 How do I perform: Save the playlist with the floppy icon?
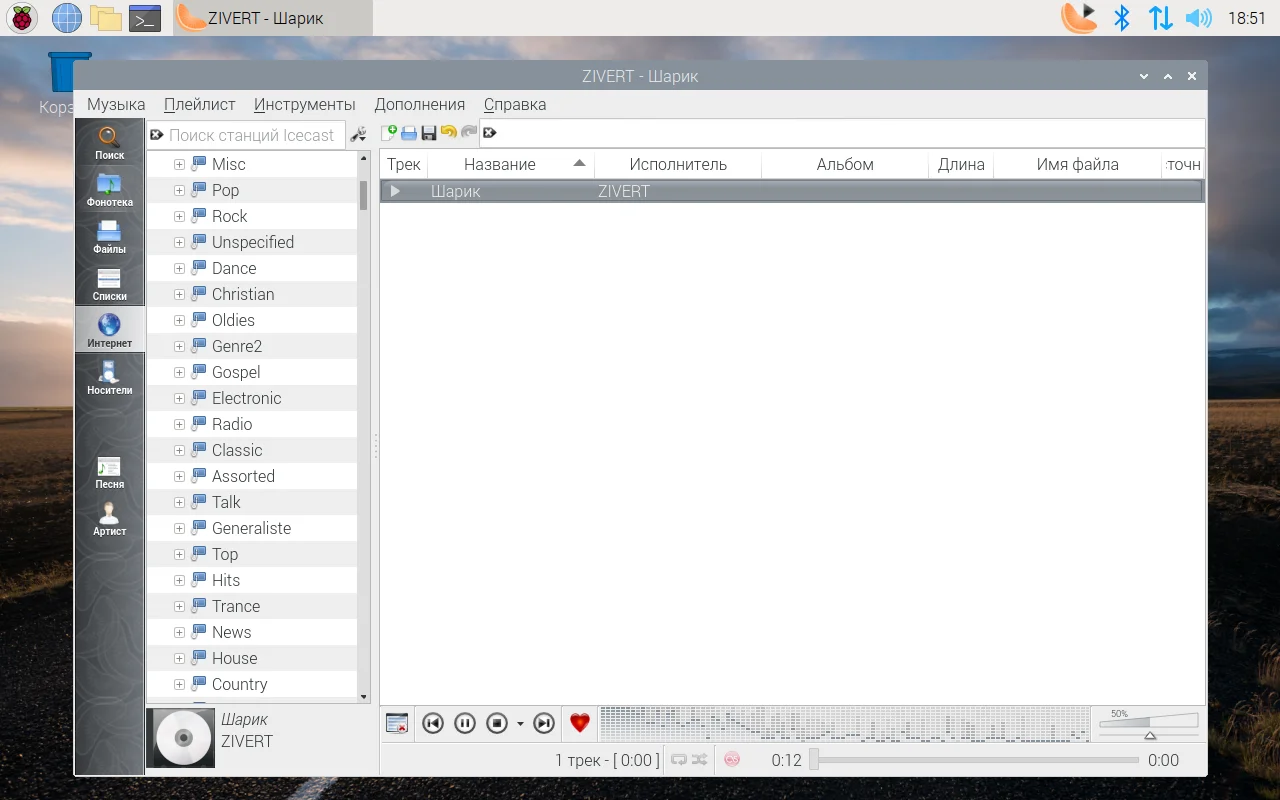pos(429,133)
